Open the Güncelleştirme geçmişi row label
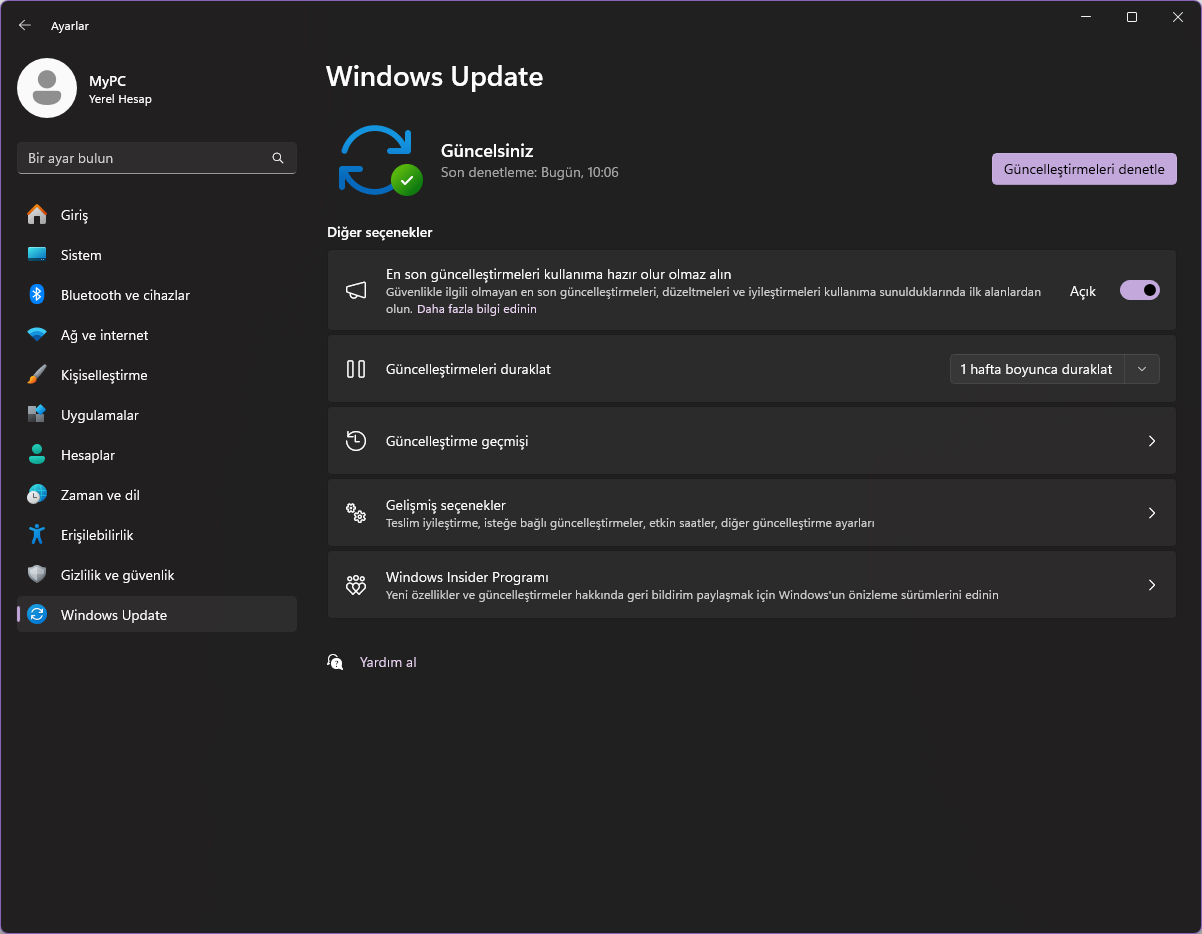The image size is (1202, 934). 457,441
